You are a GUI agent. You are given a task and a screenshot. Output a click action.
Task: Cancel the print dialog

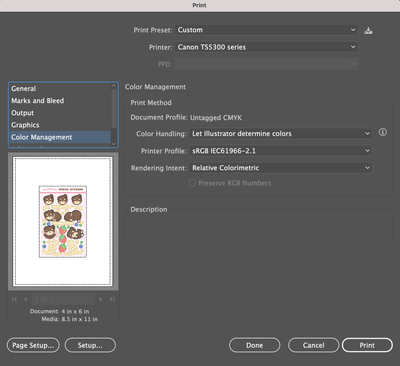coord(313,345)
